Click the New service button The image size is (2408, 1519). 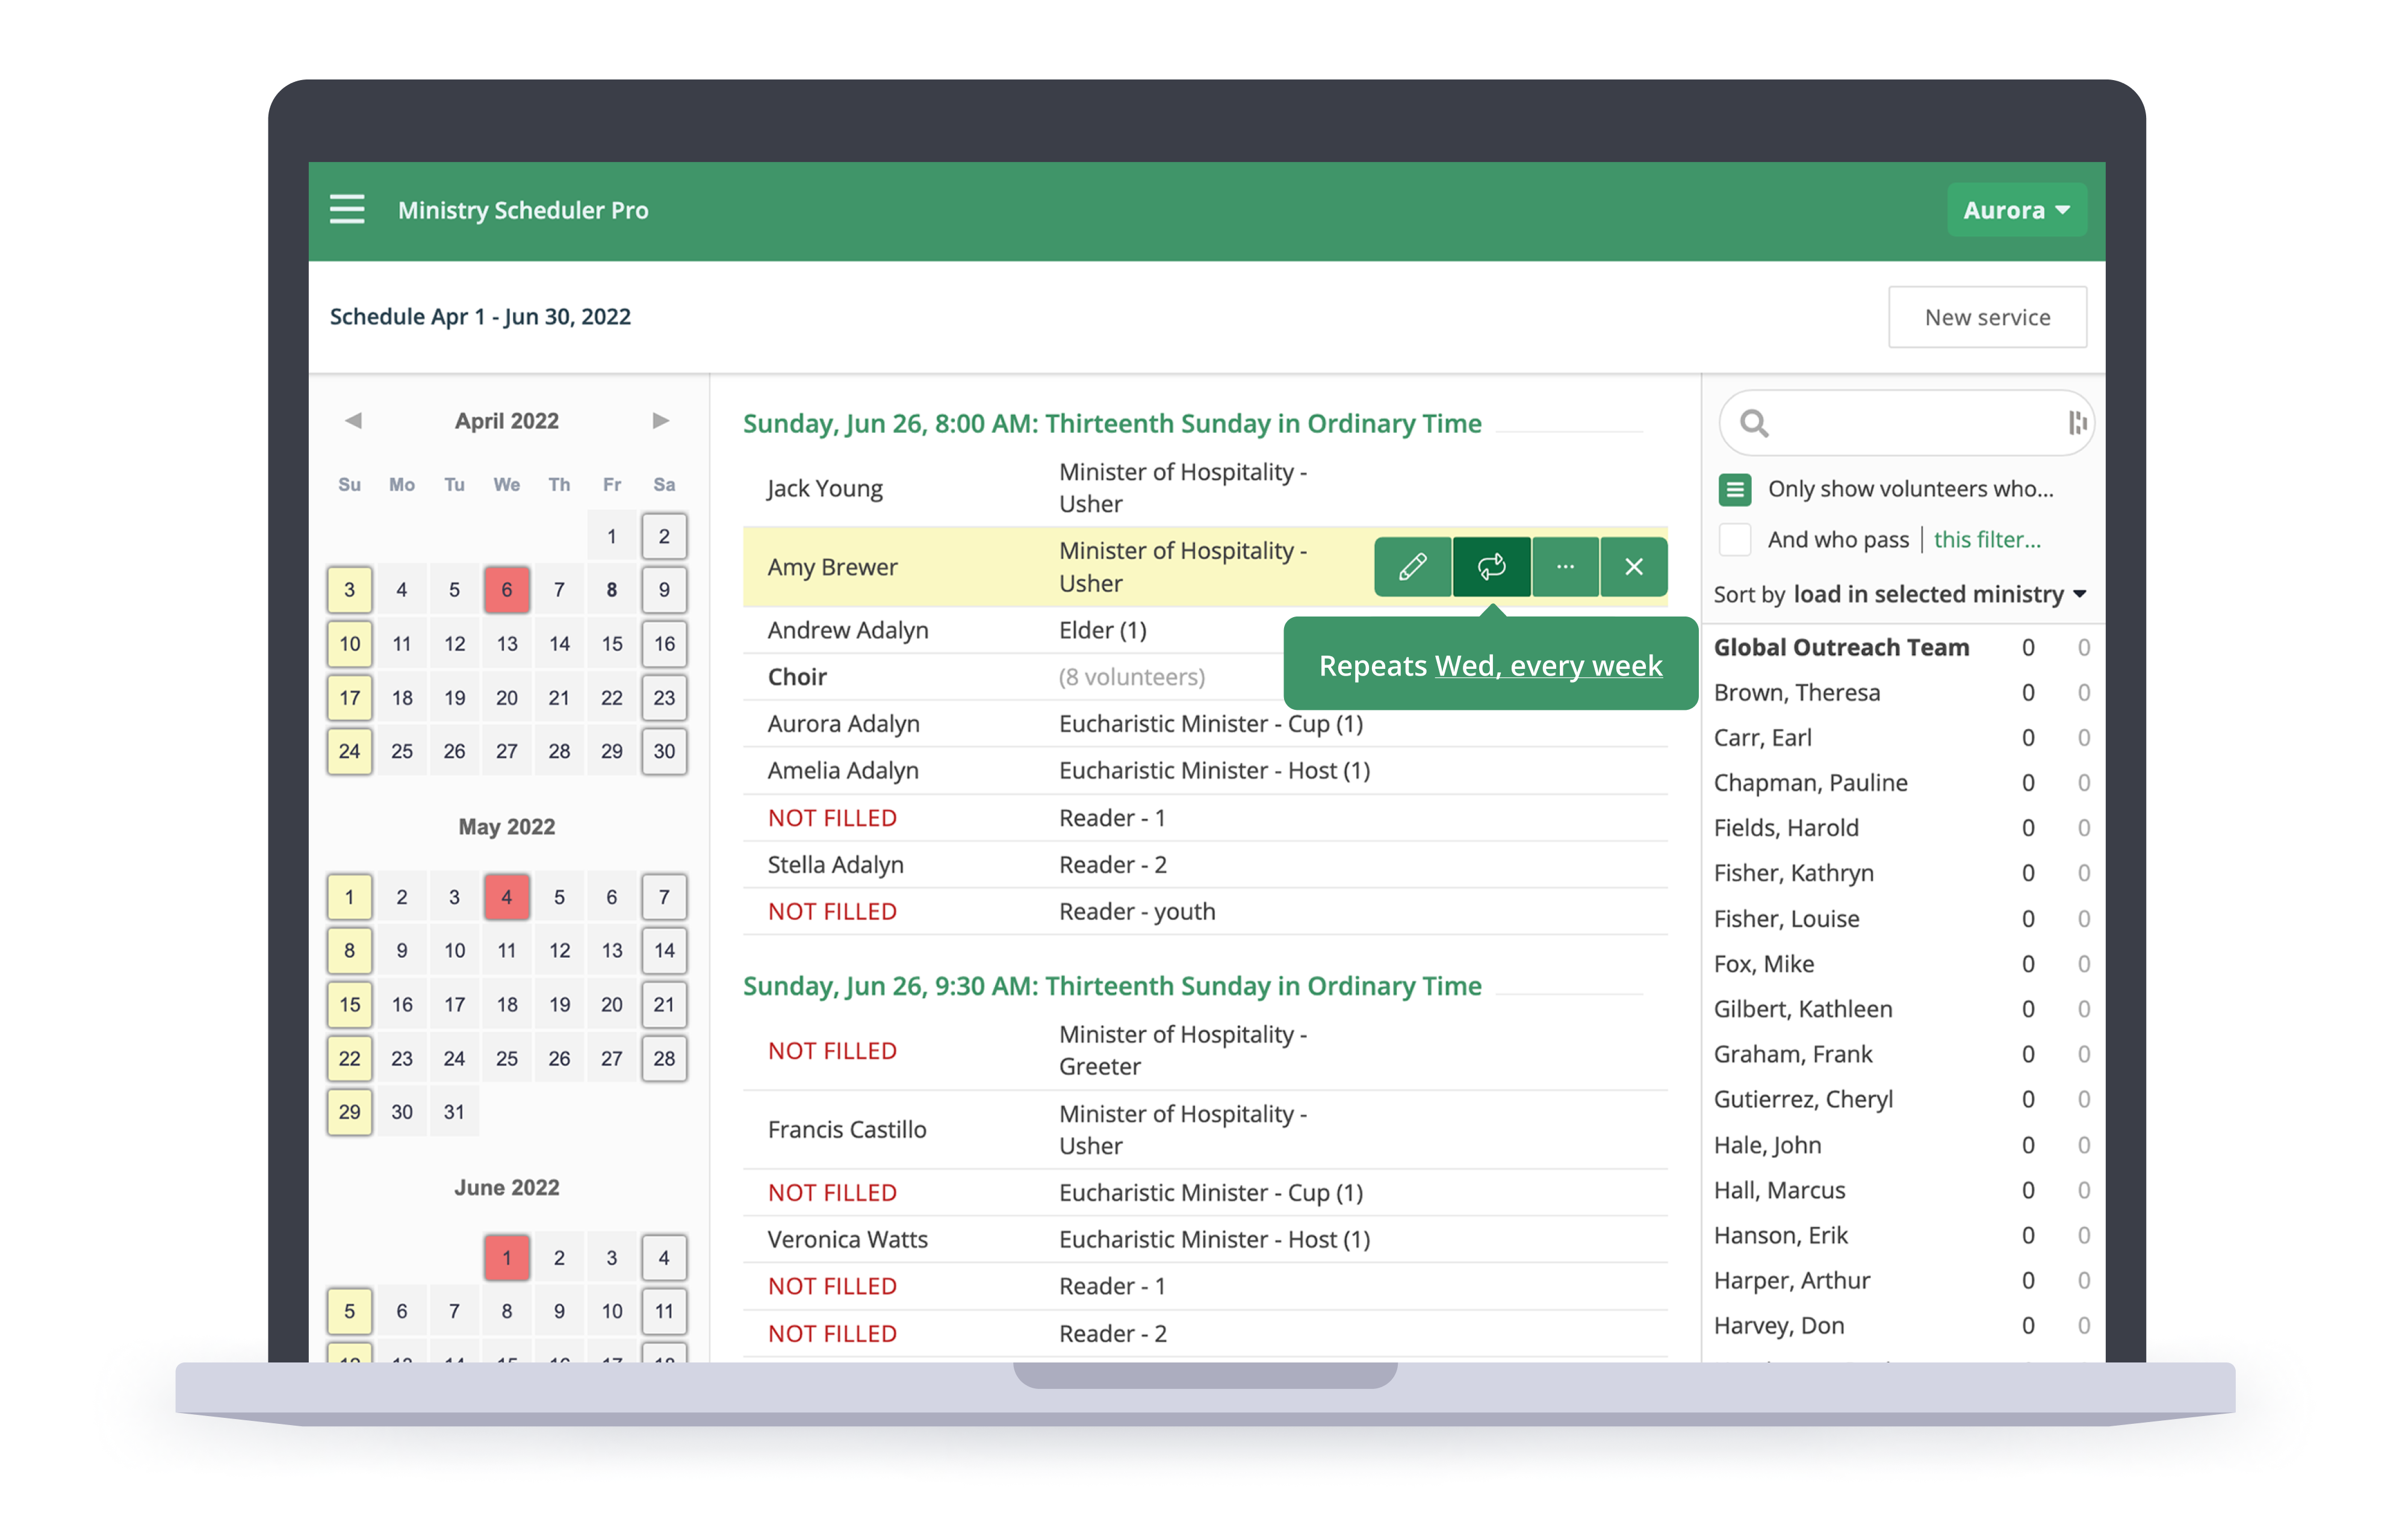[1986, 317]
